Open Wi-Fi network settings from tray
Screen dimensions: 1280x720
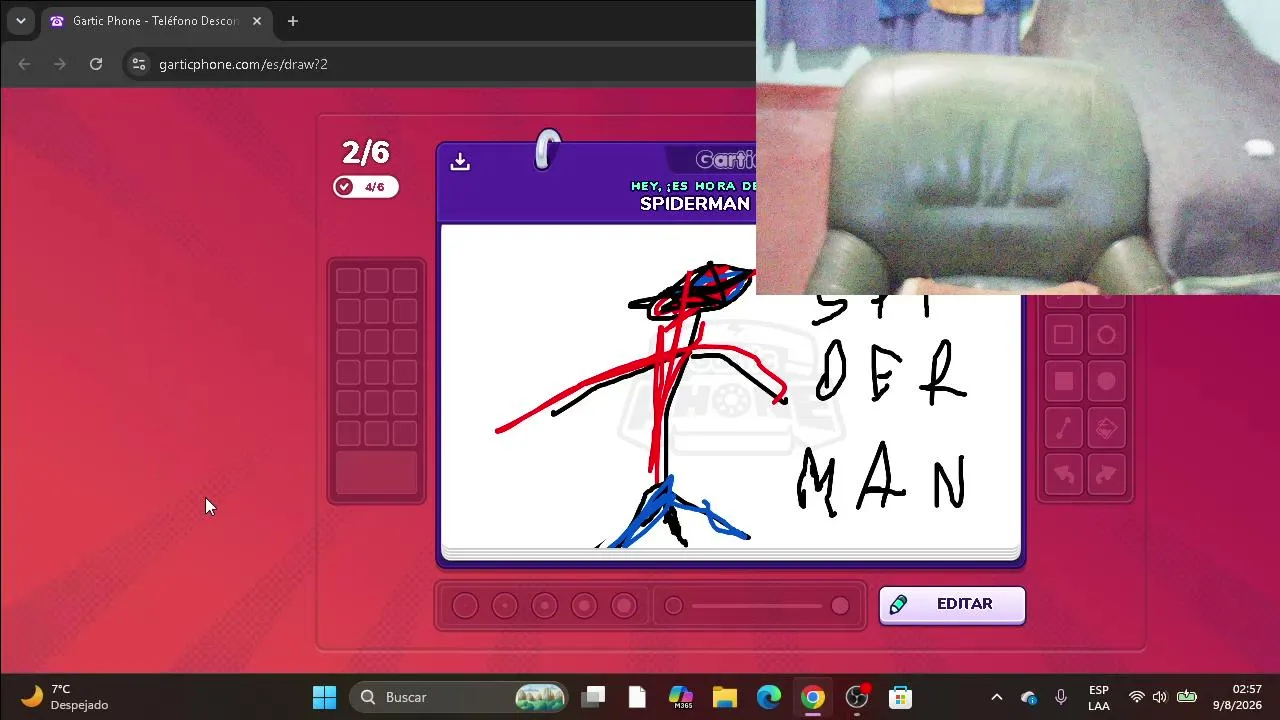1137,697
